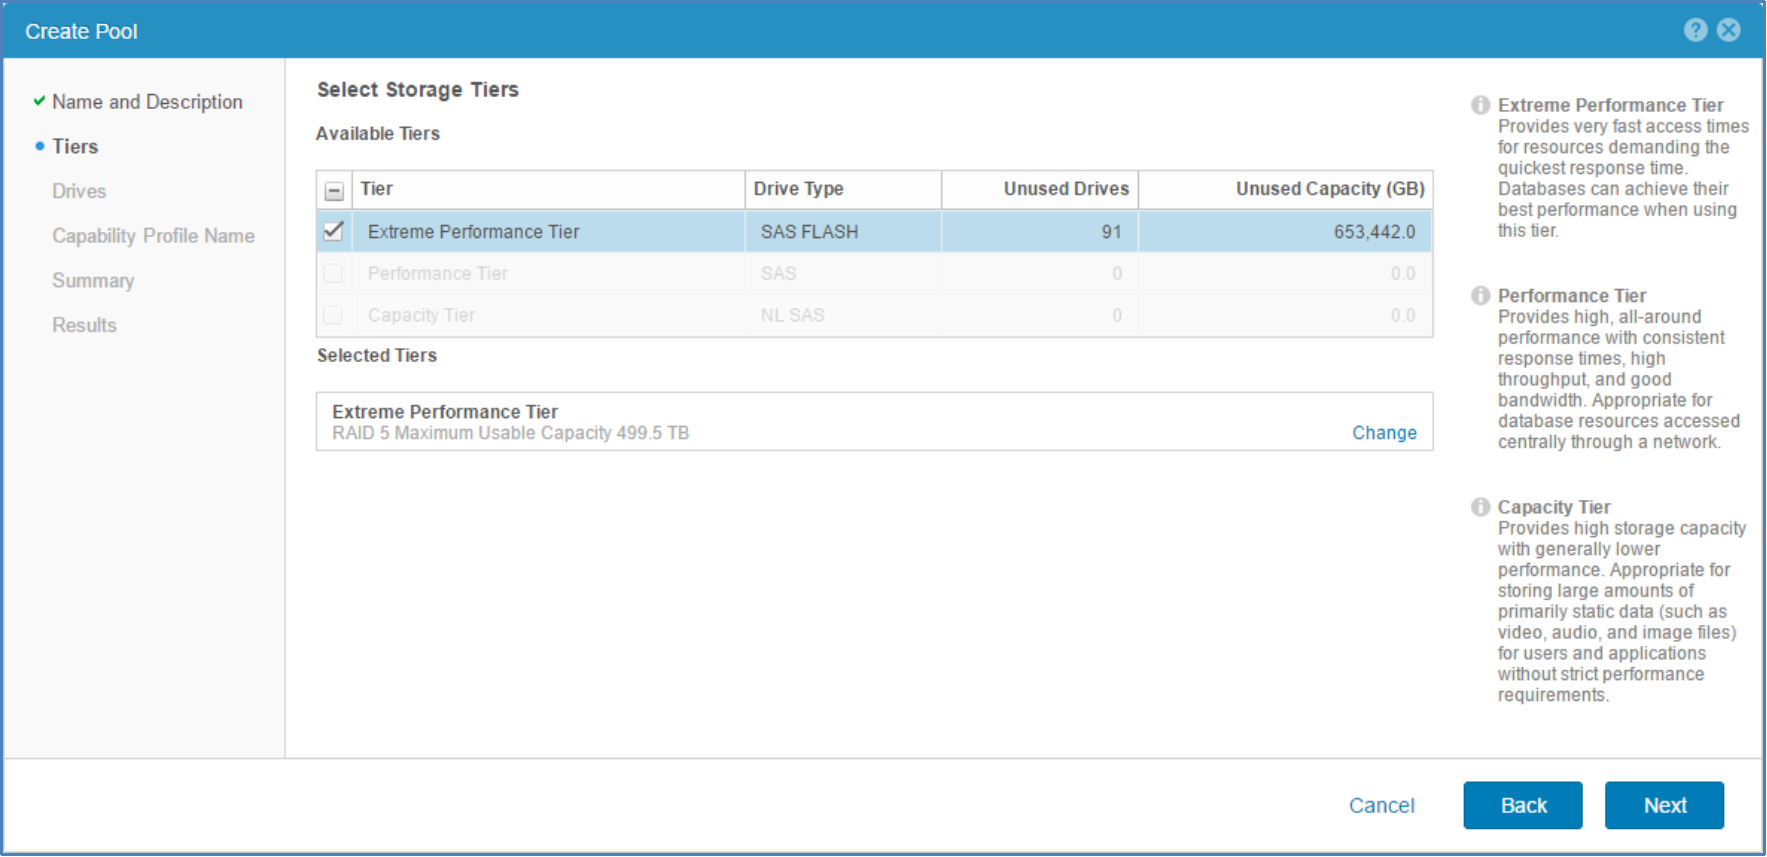Select the Capability Profile Name step

[153, 236]
